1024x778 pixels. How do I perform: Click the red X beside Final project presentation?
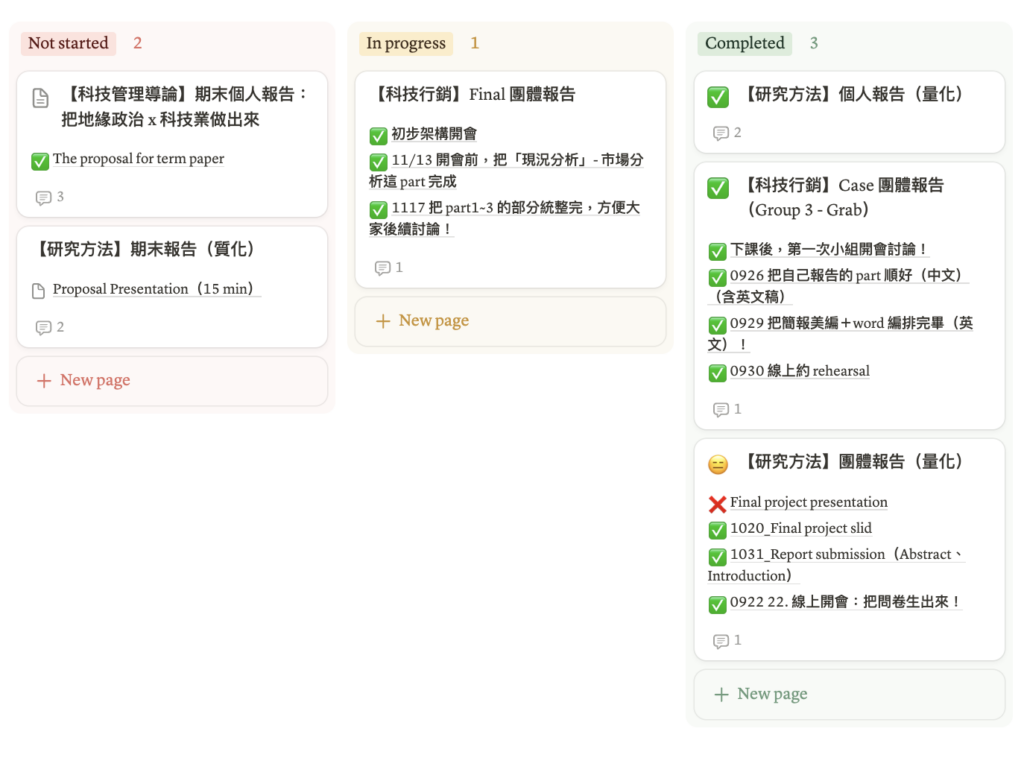click(717, 504)
